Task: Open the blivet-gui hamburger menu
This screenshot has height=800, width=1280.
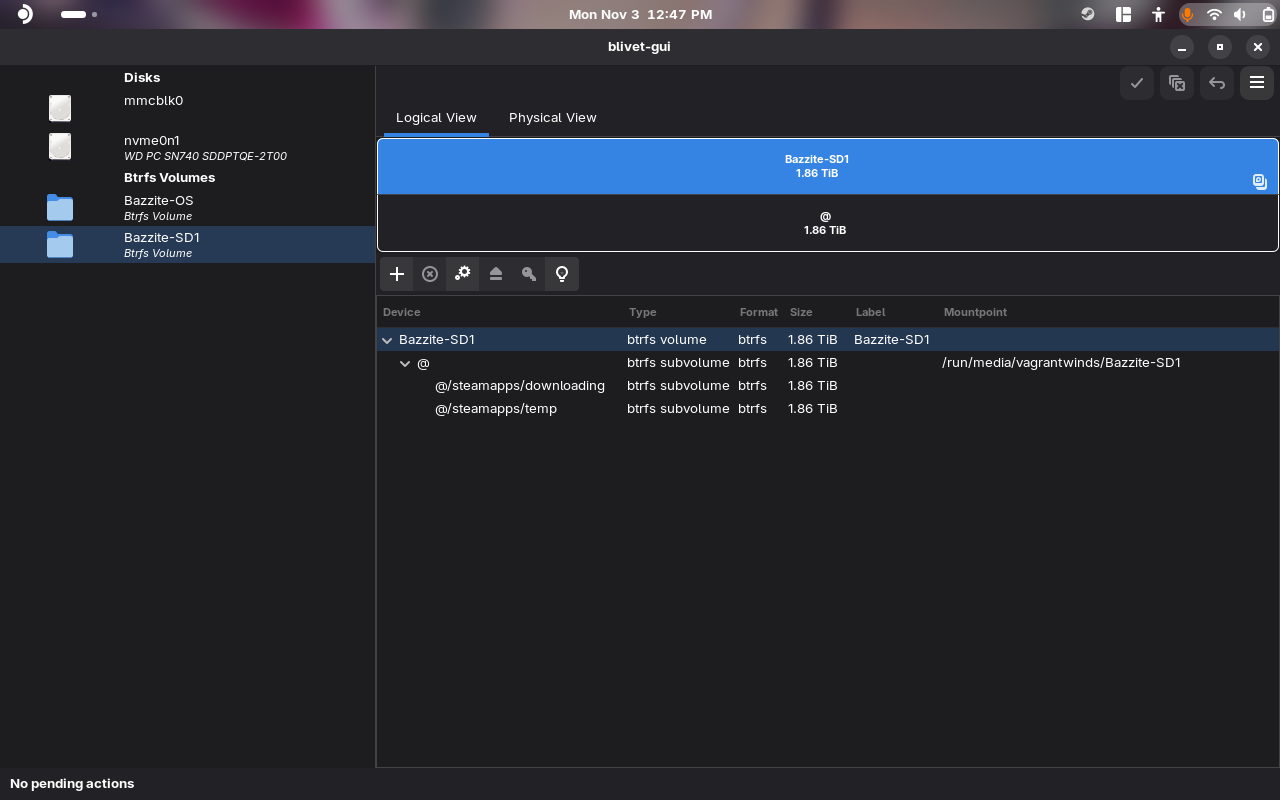Action: pyautogui.click(x=1257, y=83)
